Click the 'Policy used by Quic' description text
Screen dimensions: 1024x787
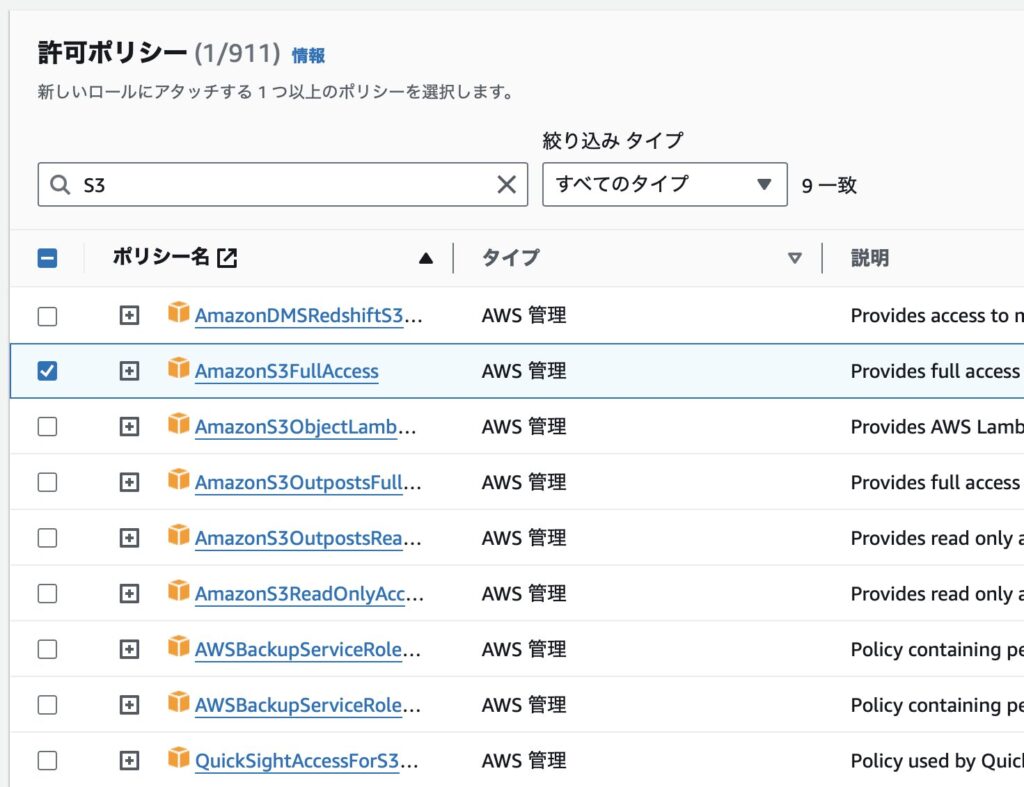[937, 761]
